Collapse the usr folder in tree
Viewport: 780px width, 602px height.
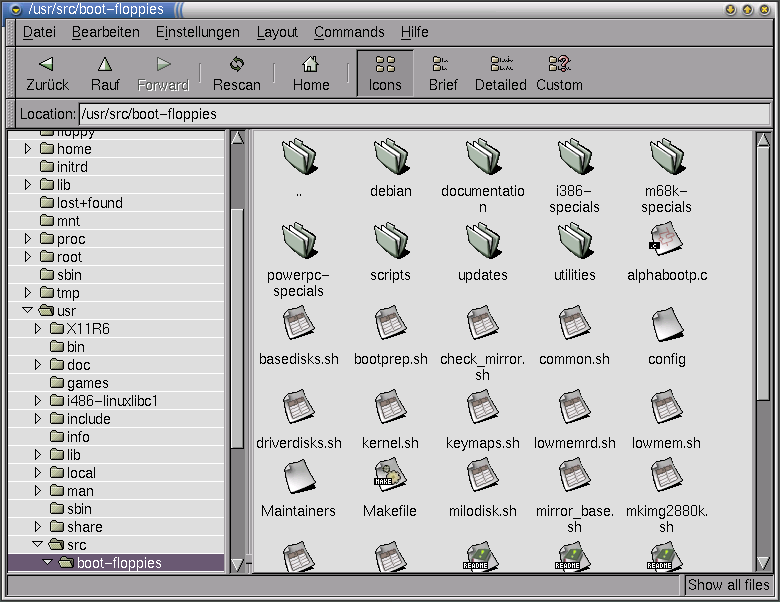pos(28,310)
